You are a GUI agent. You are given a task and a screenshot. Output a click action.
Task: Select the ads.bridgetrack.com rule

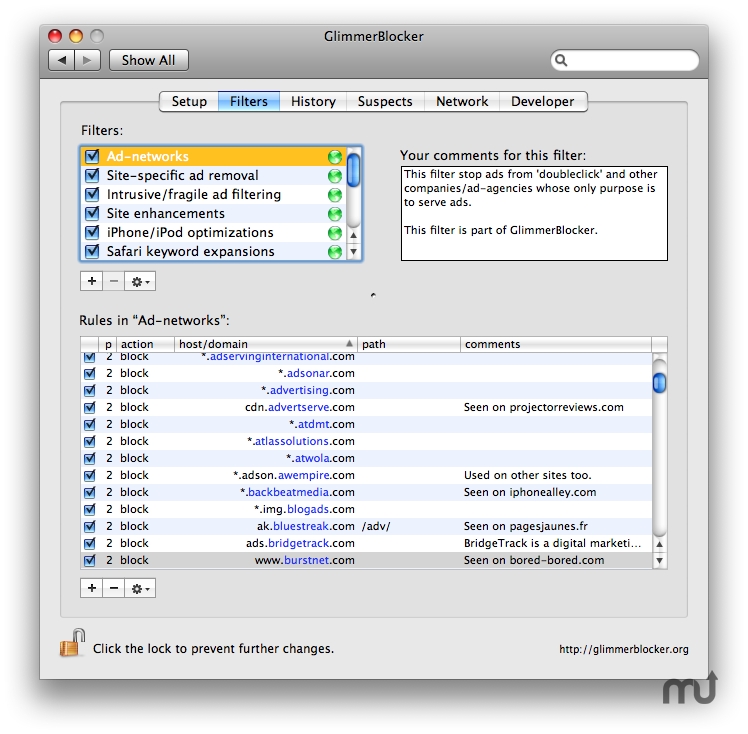pyautogui.click(x=366, y=543)
